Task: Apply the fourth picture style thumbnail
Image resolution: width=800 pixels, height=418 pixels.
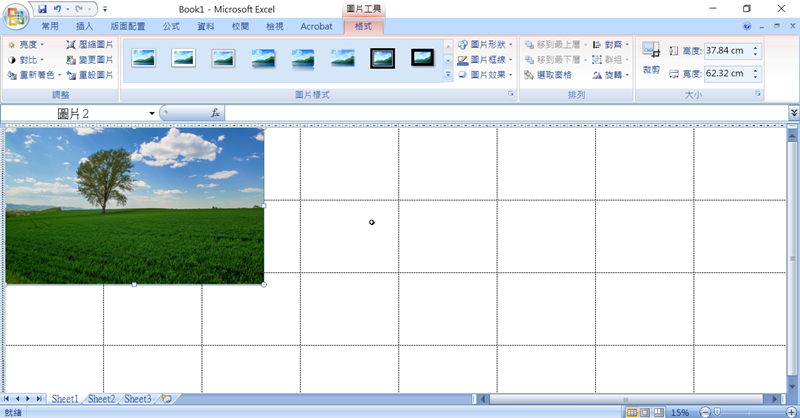Action: [263, 58]
